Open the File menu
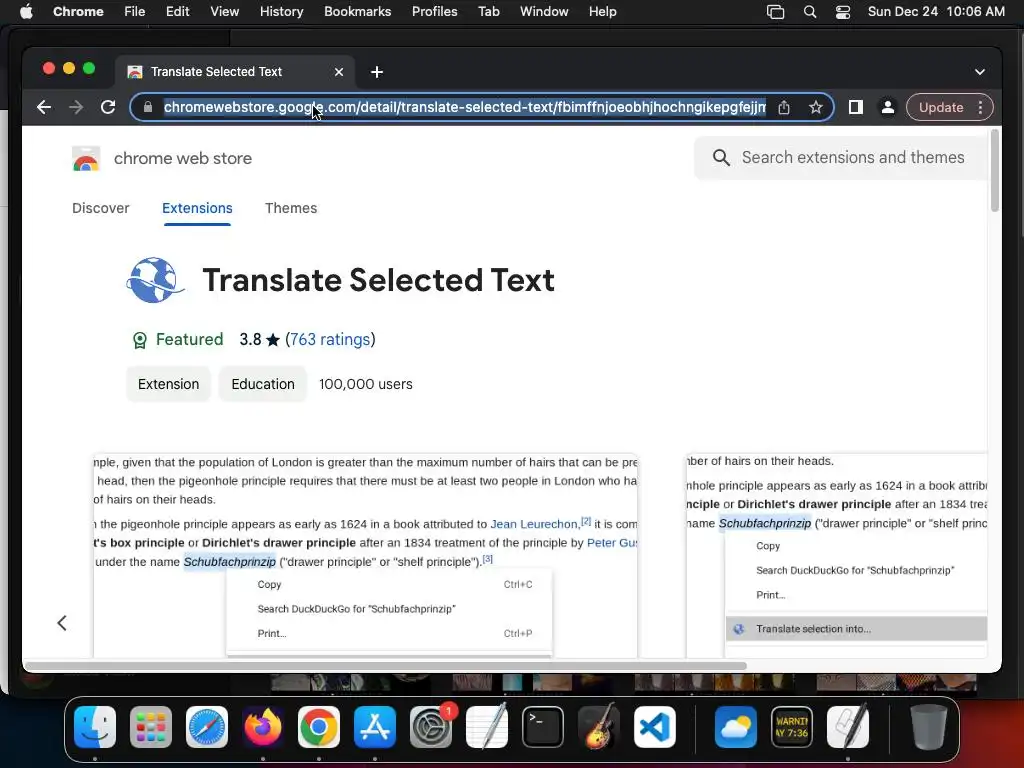The height and width of the screenshot is (768, 1024). point(135,12)
